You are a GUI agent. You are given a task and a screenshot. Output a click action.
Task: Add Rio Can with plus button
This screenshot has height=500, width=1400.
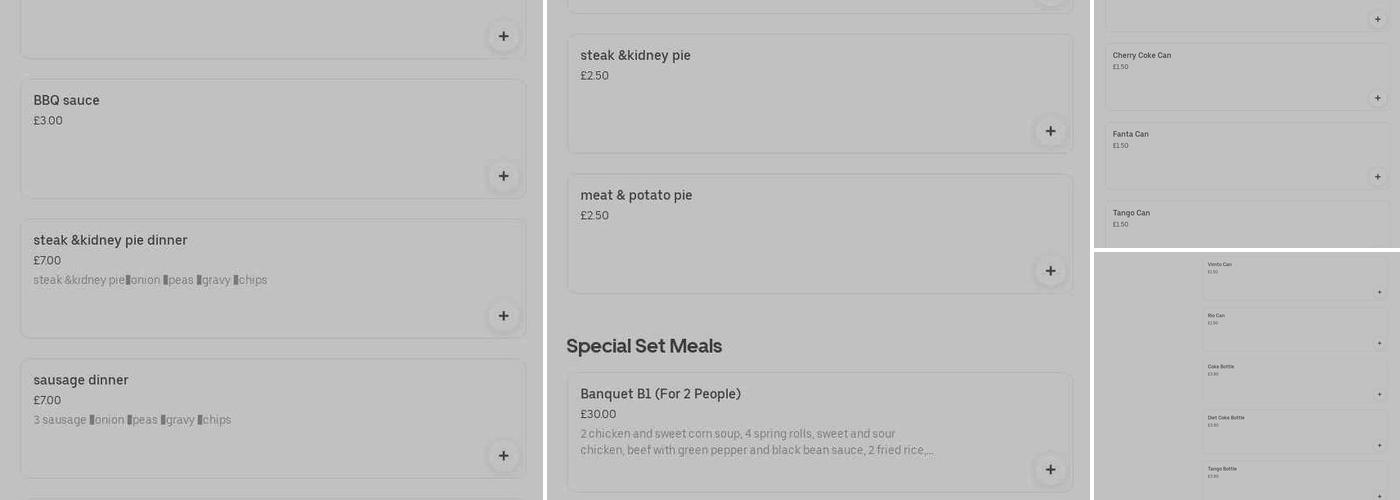pos(1379,344)
